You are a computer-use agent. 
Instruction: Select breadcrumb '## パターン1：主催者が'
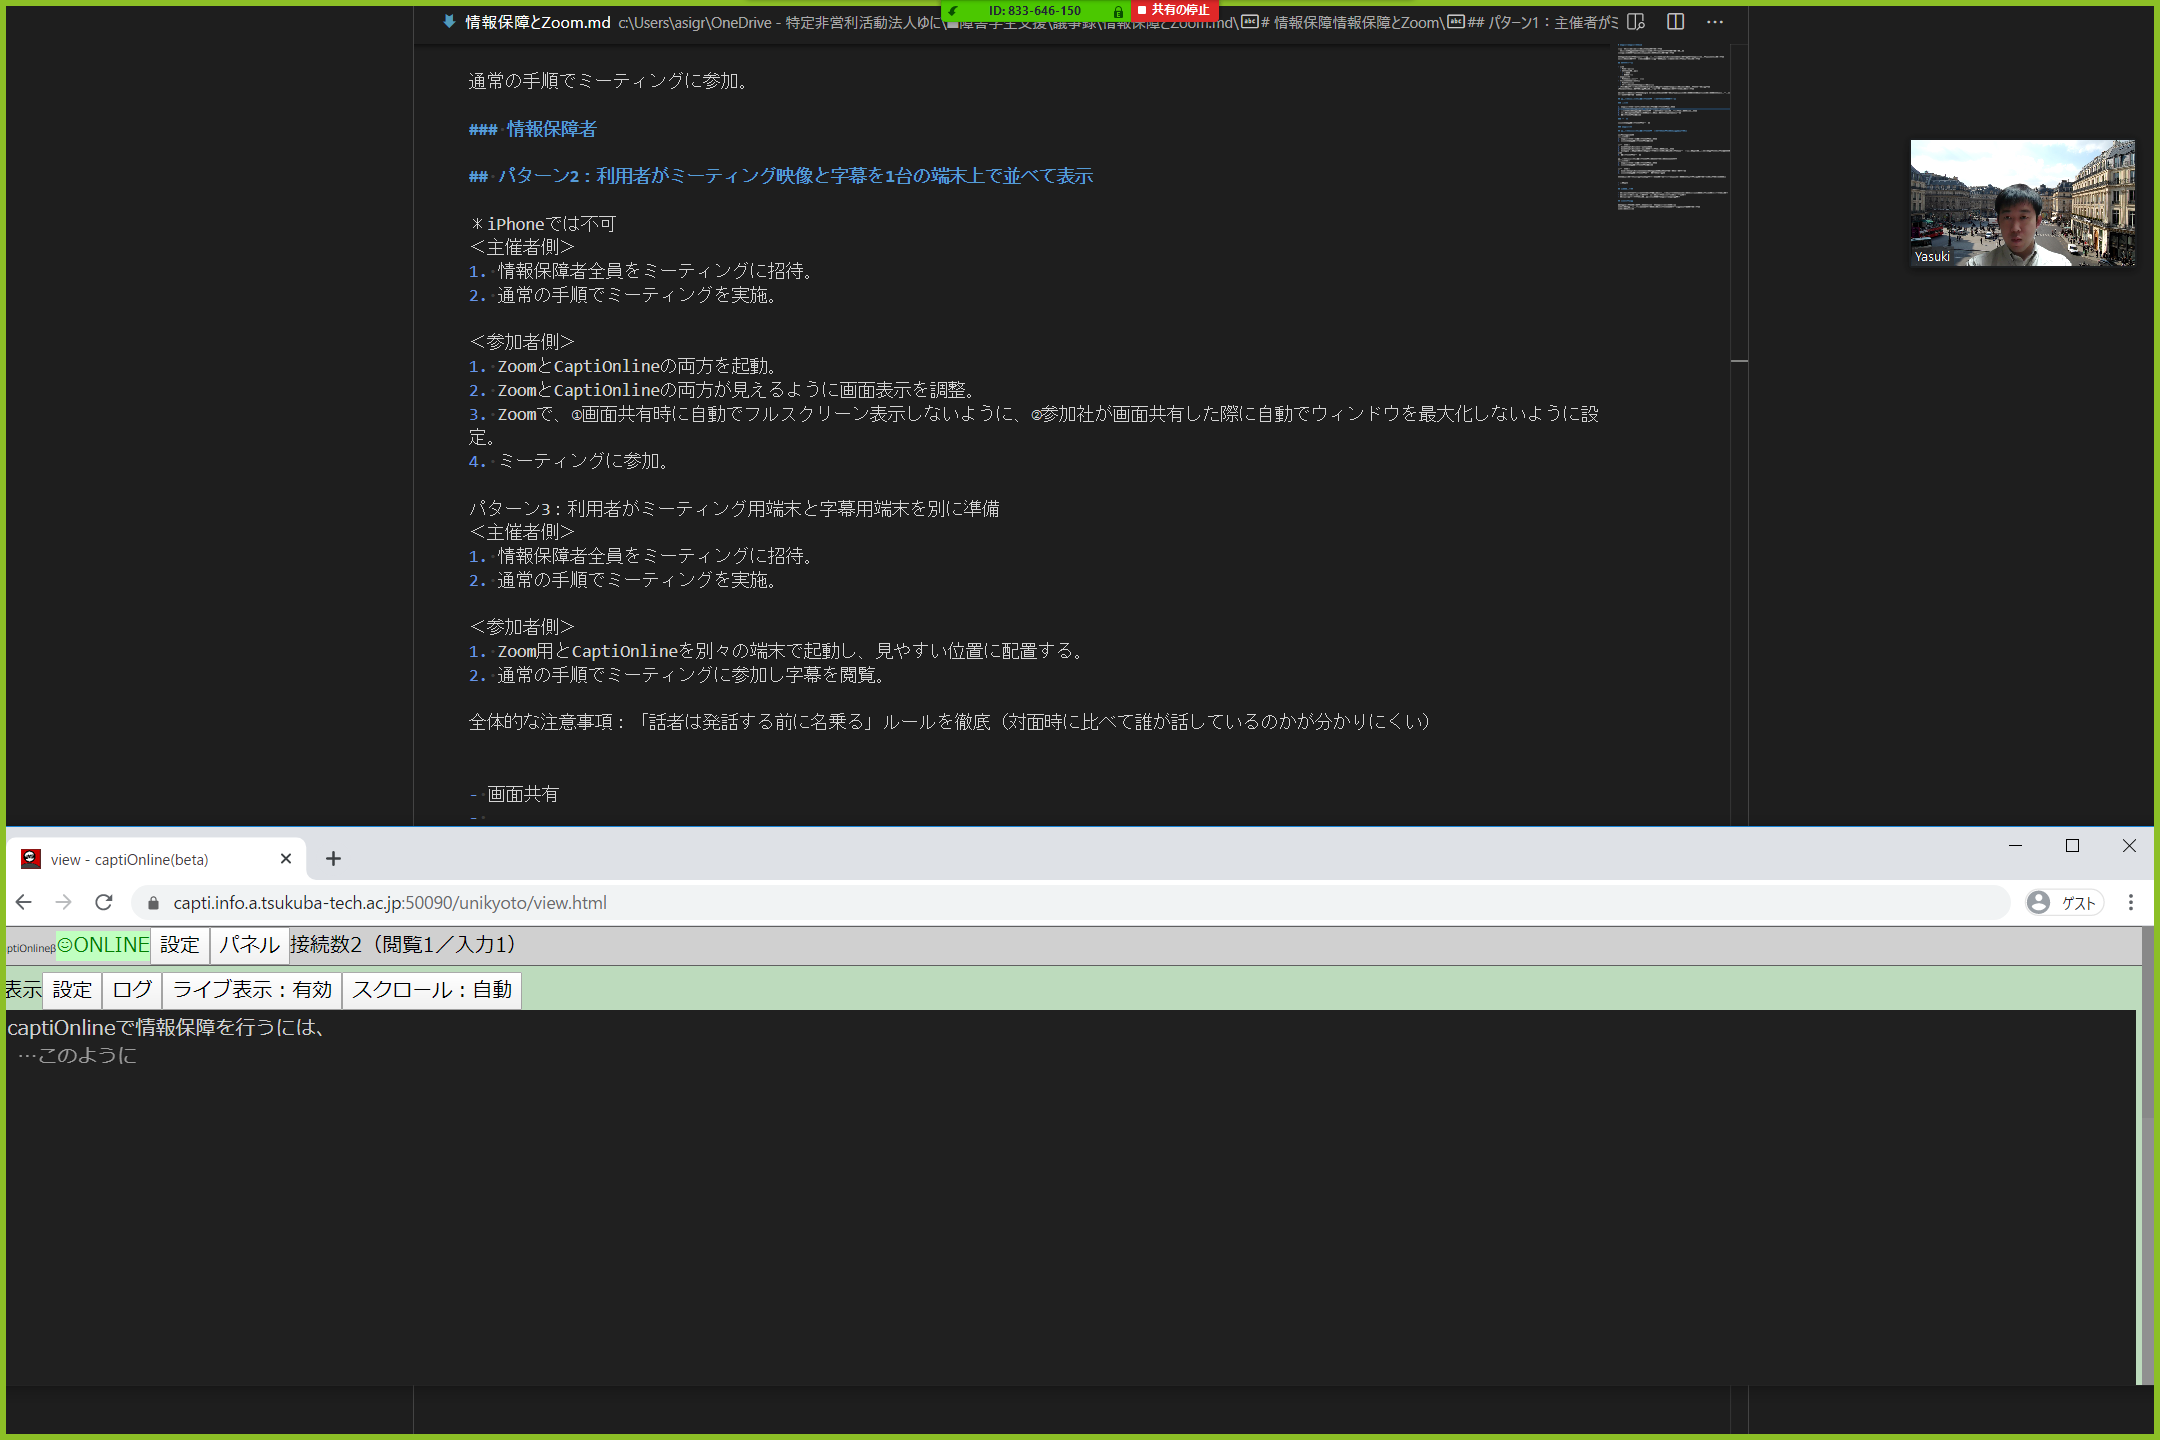(1533, 22)
